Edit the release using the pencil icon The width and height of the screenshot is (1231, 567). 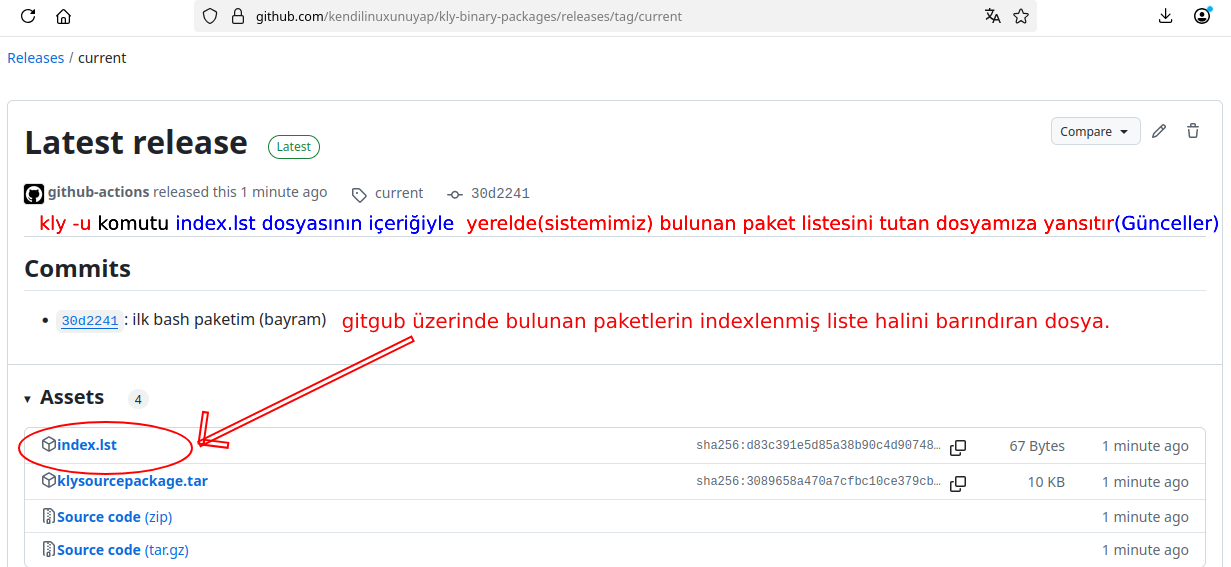pos(1159,131)
